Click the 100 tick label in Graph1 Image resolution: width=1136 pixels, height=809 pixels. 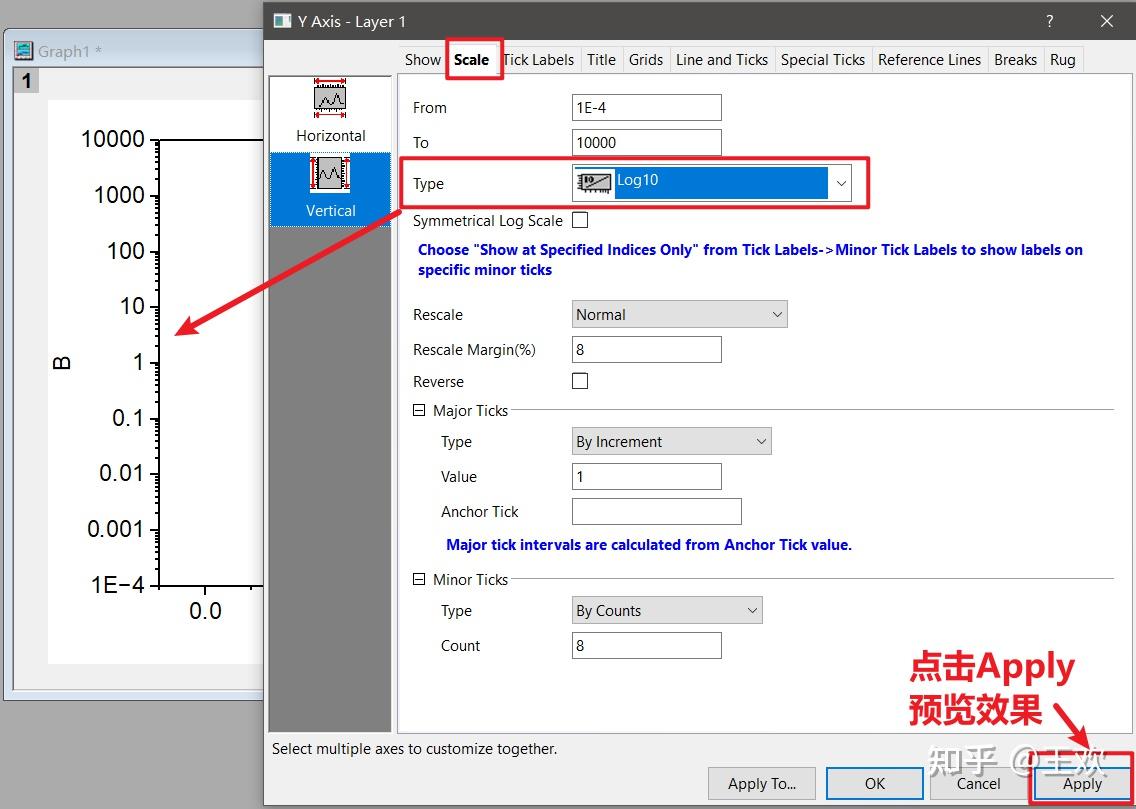tap(126, 251)
